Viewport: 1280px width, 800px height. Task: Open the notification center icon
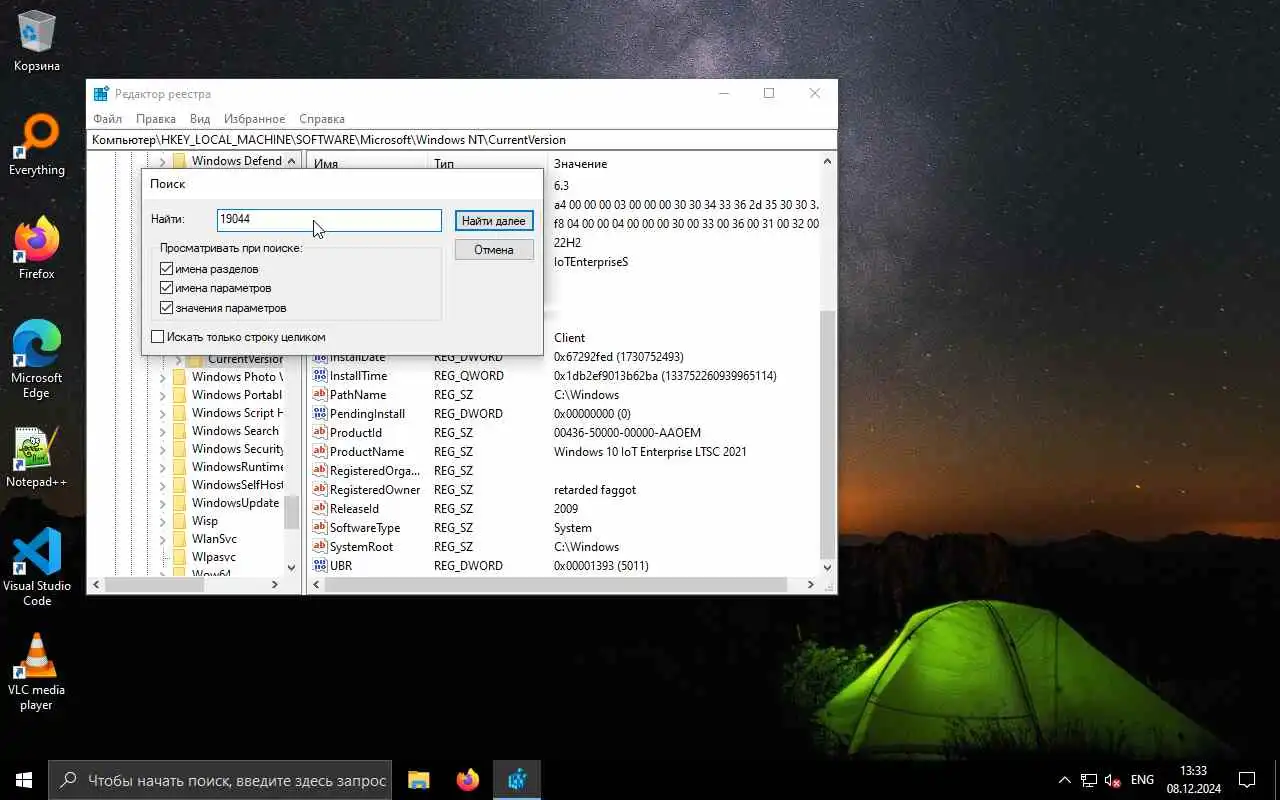[x=1247, y=780]
